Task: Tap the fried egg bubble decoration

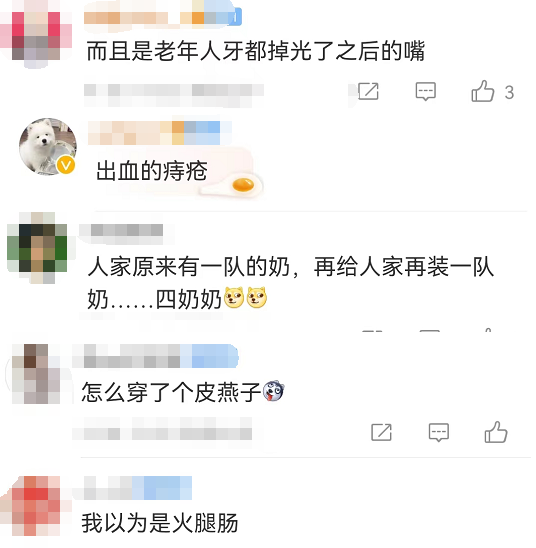Action: coord(233,186)
